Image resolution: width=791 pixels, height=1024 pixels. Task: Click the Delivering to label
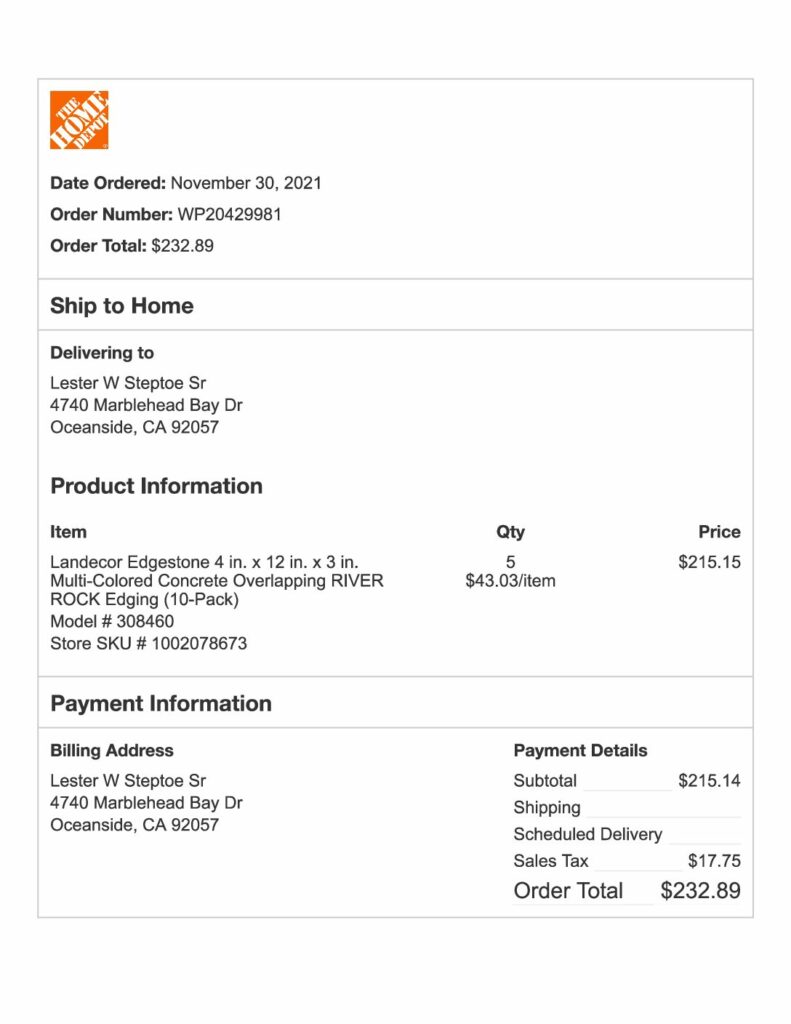102,353
